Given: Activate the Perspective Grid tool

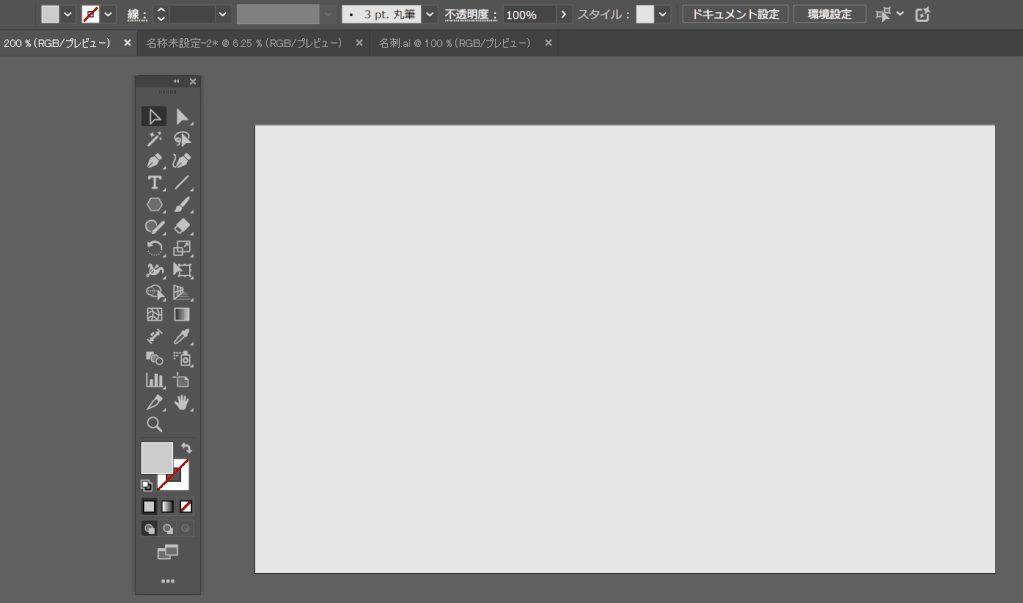Looking at the screenshot, I should (182, 292).
